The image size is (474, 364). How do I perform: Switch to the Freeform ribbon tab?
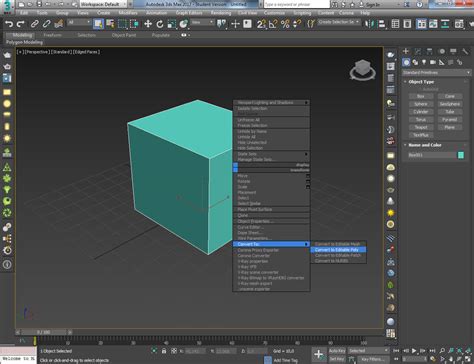tap(52, 35)
